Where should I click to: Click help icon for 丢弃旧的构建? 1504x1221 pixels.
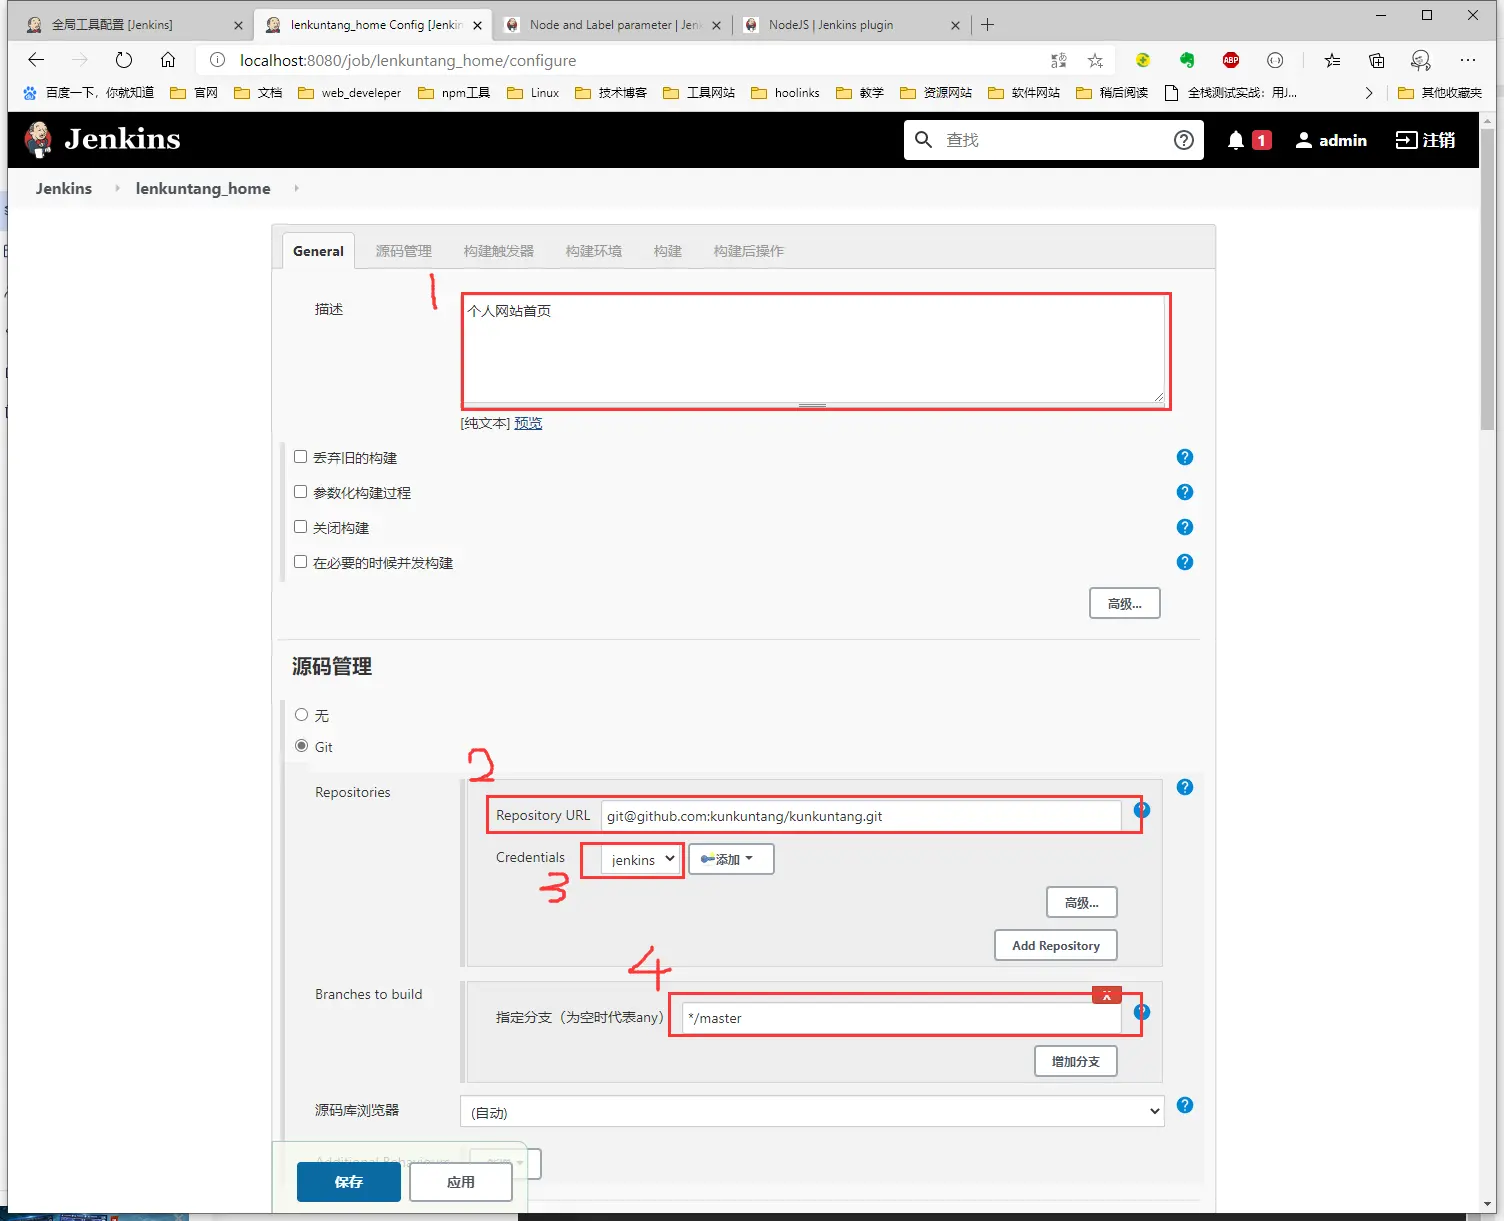1185,457
